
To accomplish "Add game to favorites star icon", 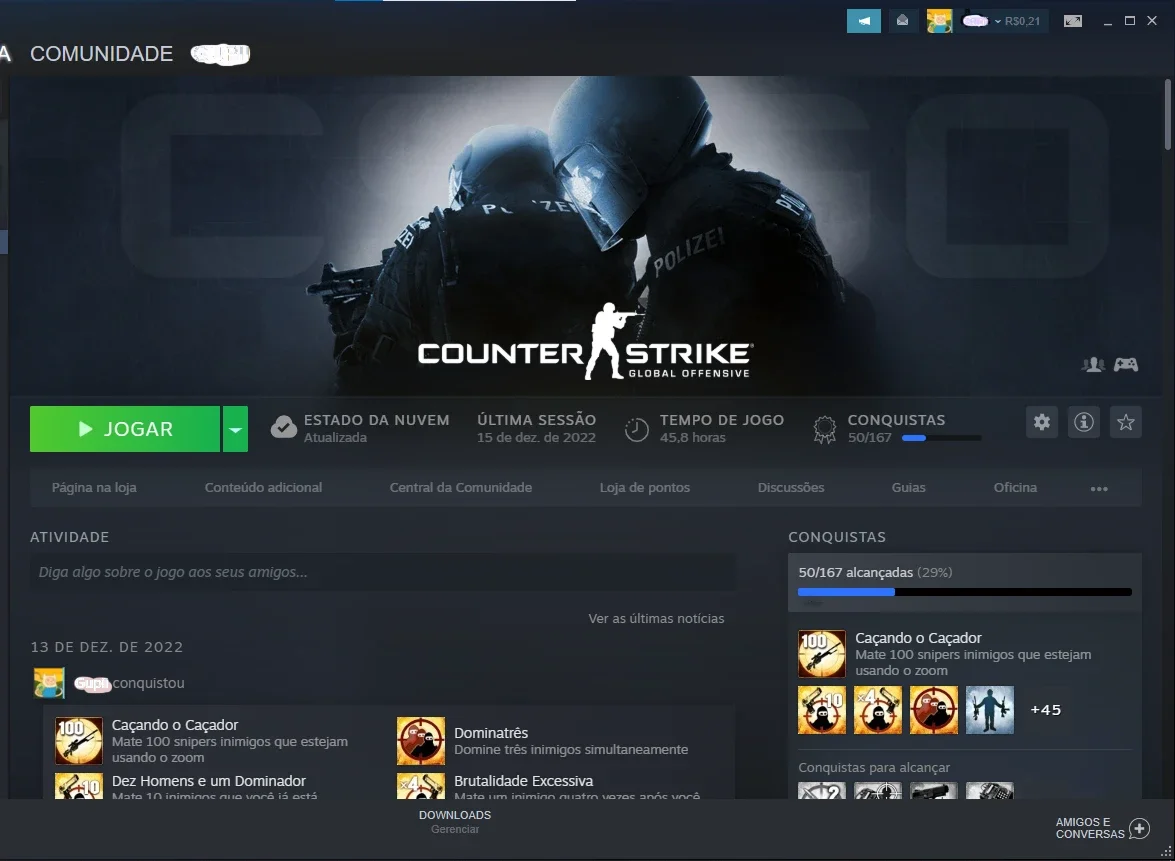I will coord(1126,422).
